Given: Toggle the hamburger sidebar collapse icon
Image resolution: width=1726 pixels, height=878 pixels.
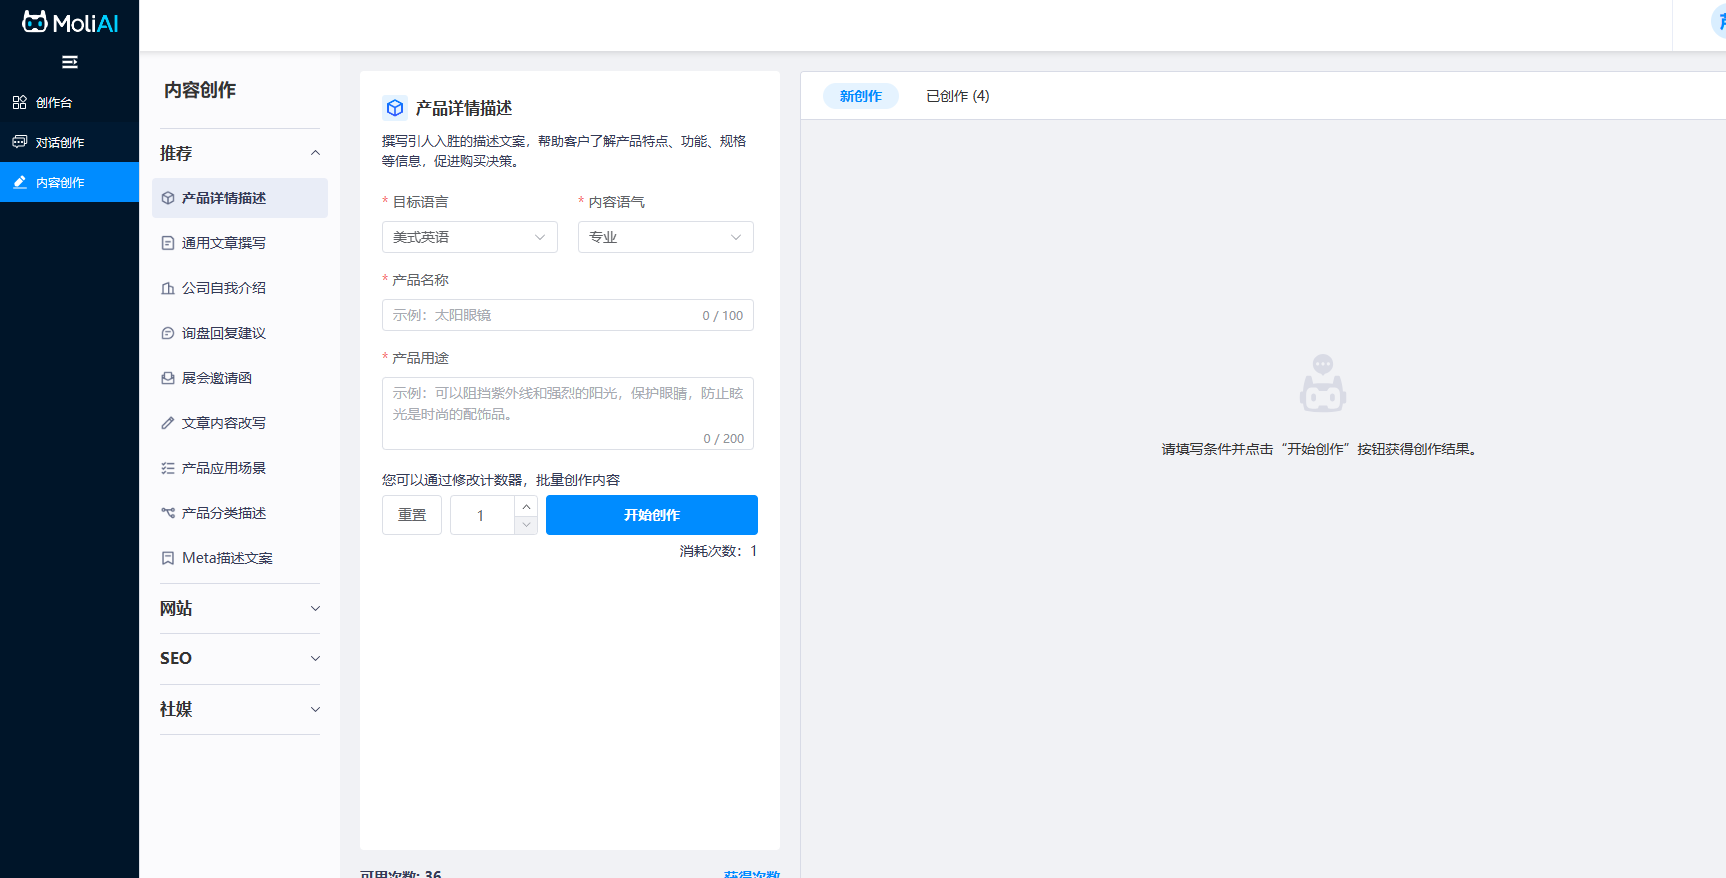Looking at the screenshot, I should (70, 62).
